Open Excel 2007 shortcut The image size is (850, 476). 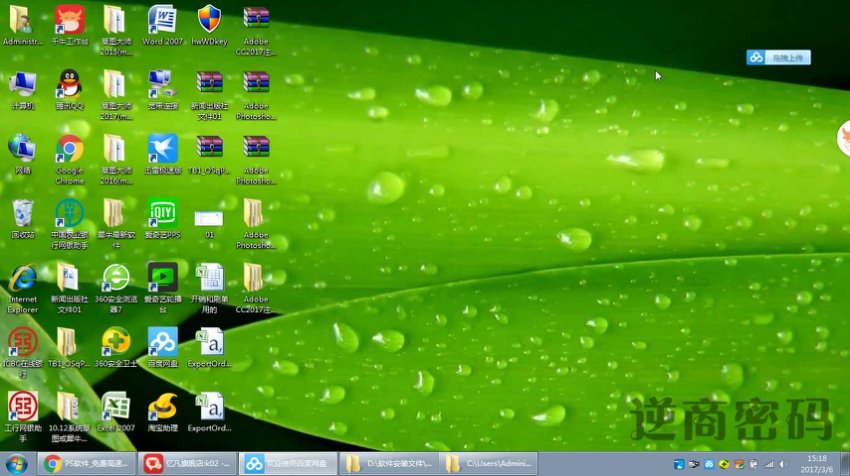pyautogui.click(x=115, y=412)
